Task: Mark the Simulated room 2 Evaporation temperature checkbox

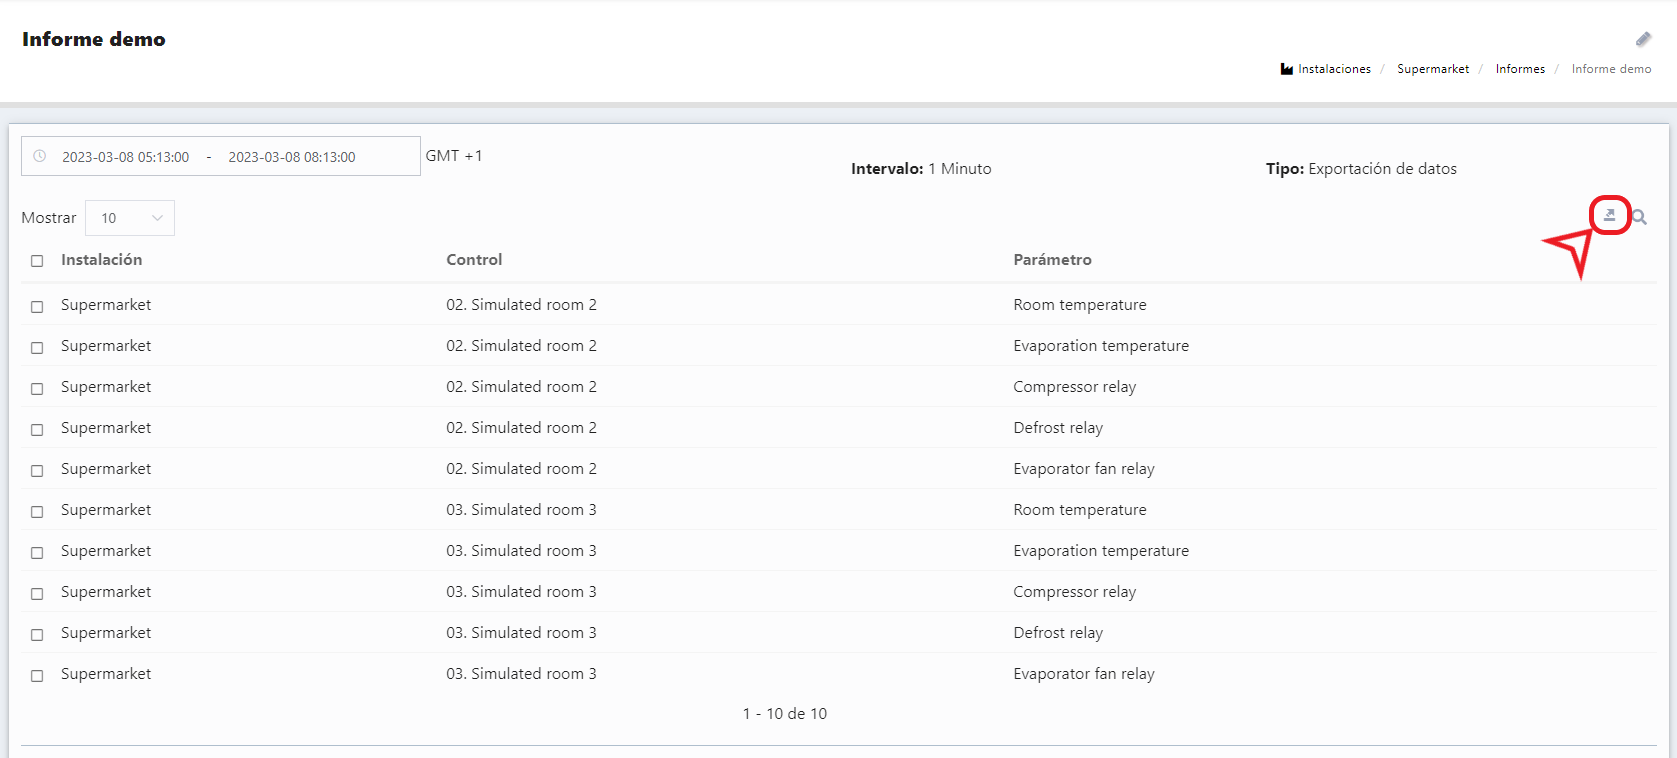Action: click(x=37, y=348)
